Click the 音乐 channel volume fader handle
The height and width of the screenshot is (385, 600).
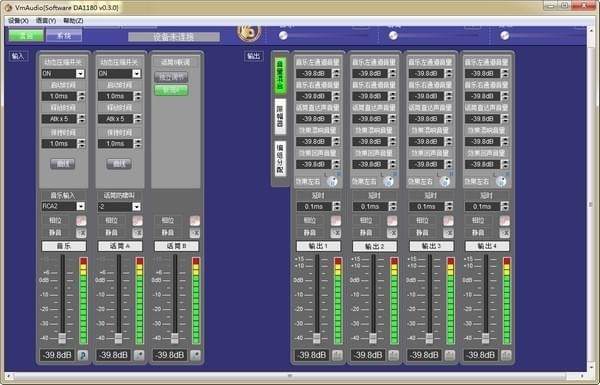click(x=62, y=338)
